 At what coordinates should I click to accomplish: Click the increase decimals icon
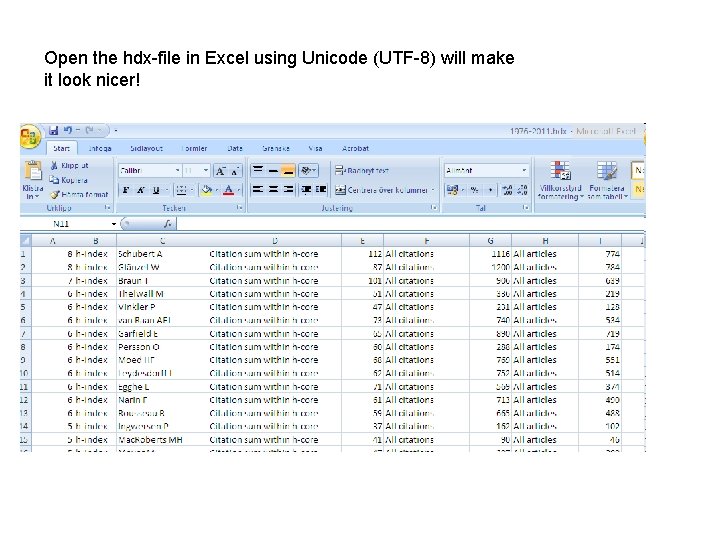pyautogui.click(x=507, y=190)
